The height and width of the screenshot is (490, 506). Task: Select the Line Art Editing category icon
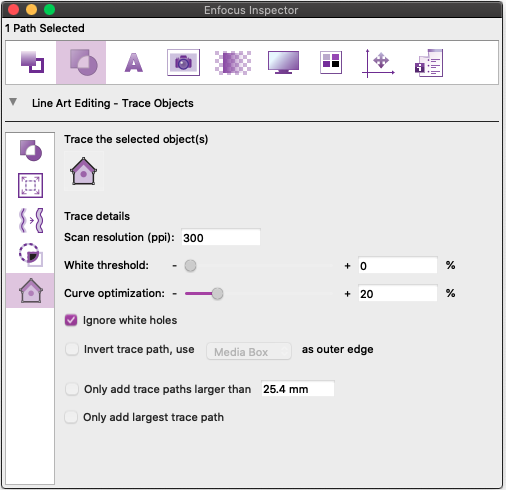(x=81, y=62)
